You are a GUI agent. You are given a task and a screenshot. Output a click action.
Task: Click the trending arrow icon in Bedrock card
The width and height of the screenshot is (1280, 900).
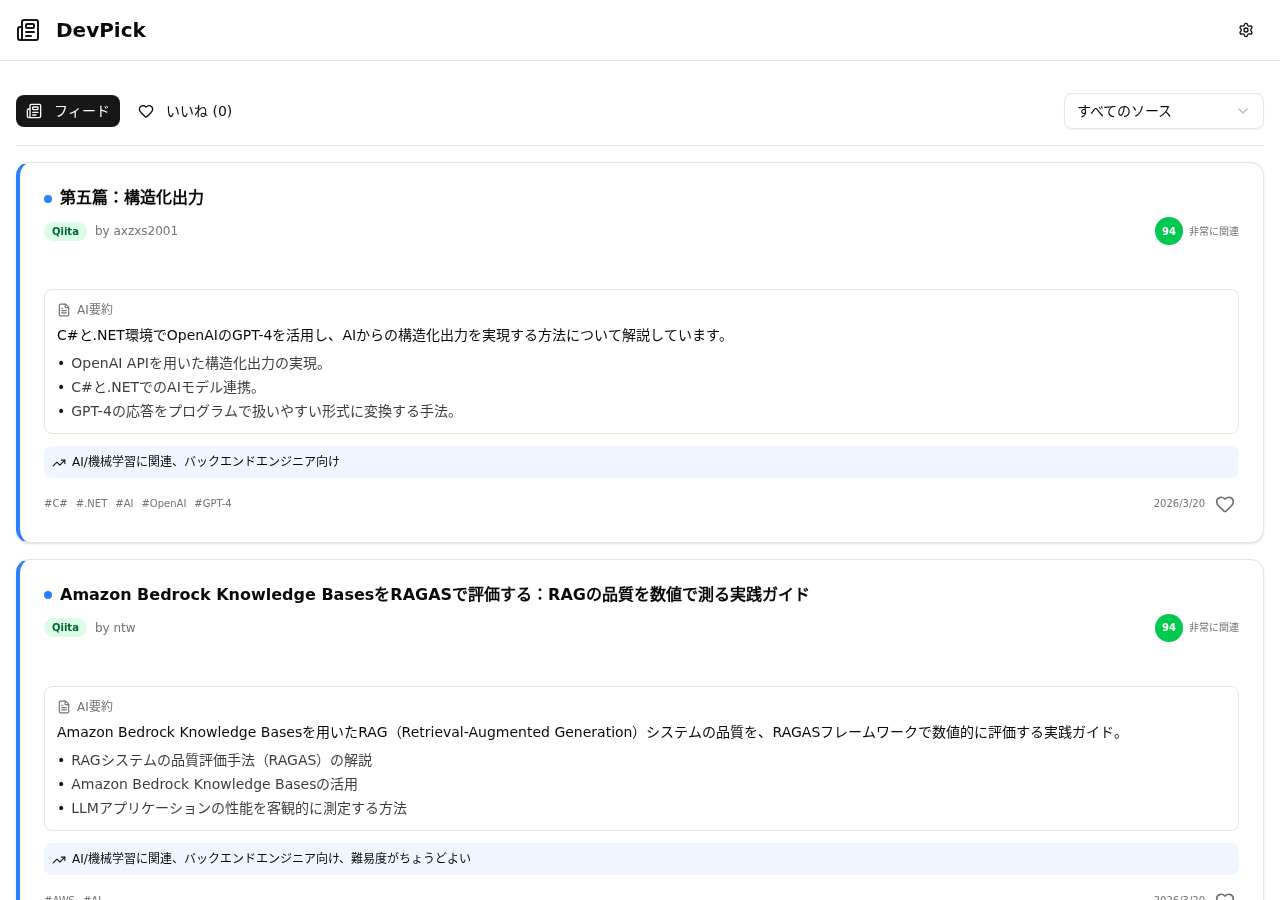coord(59,860)
